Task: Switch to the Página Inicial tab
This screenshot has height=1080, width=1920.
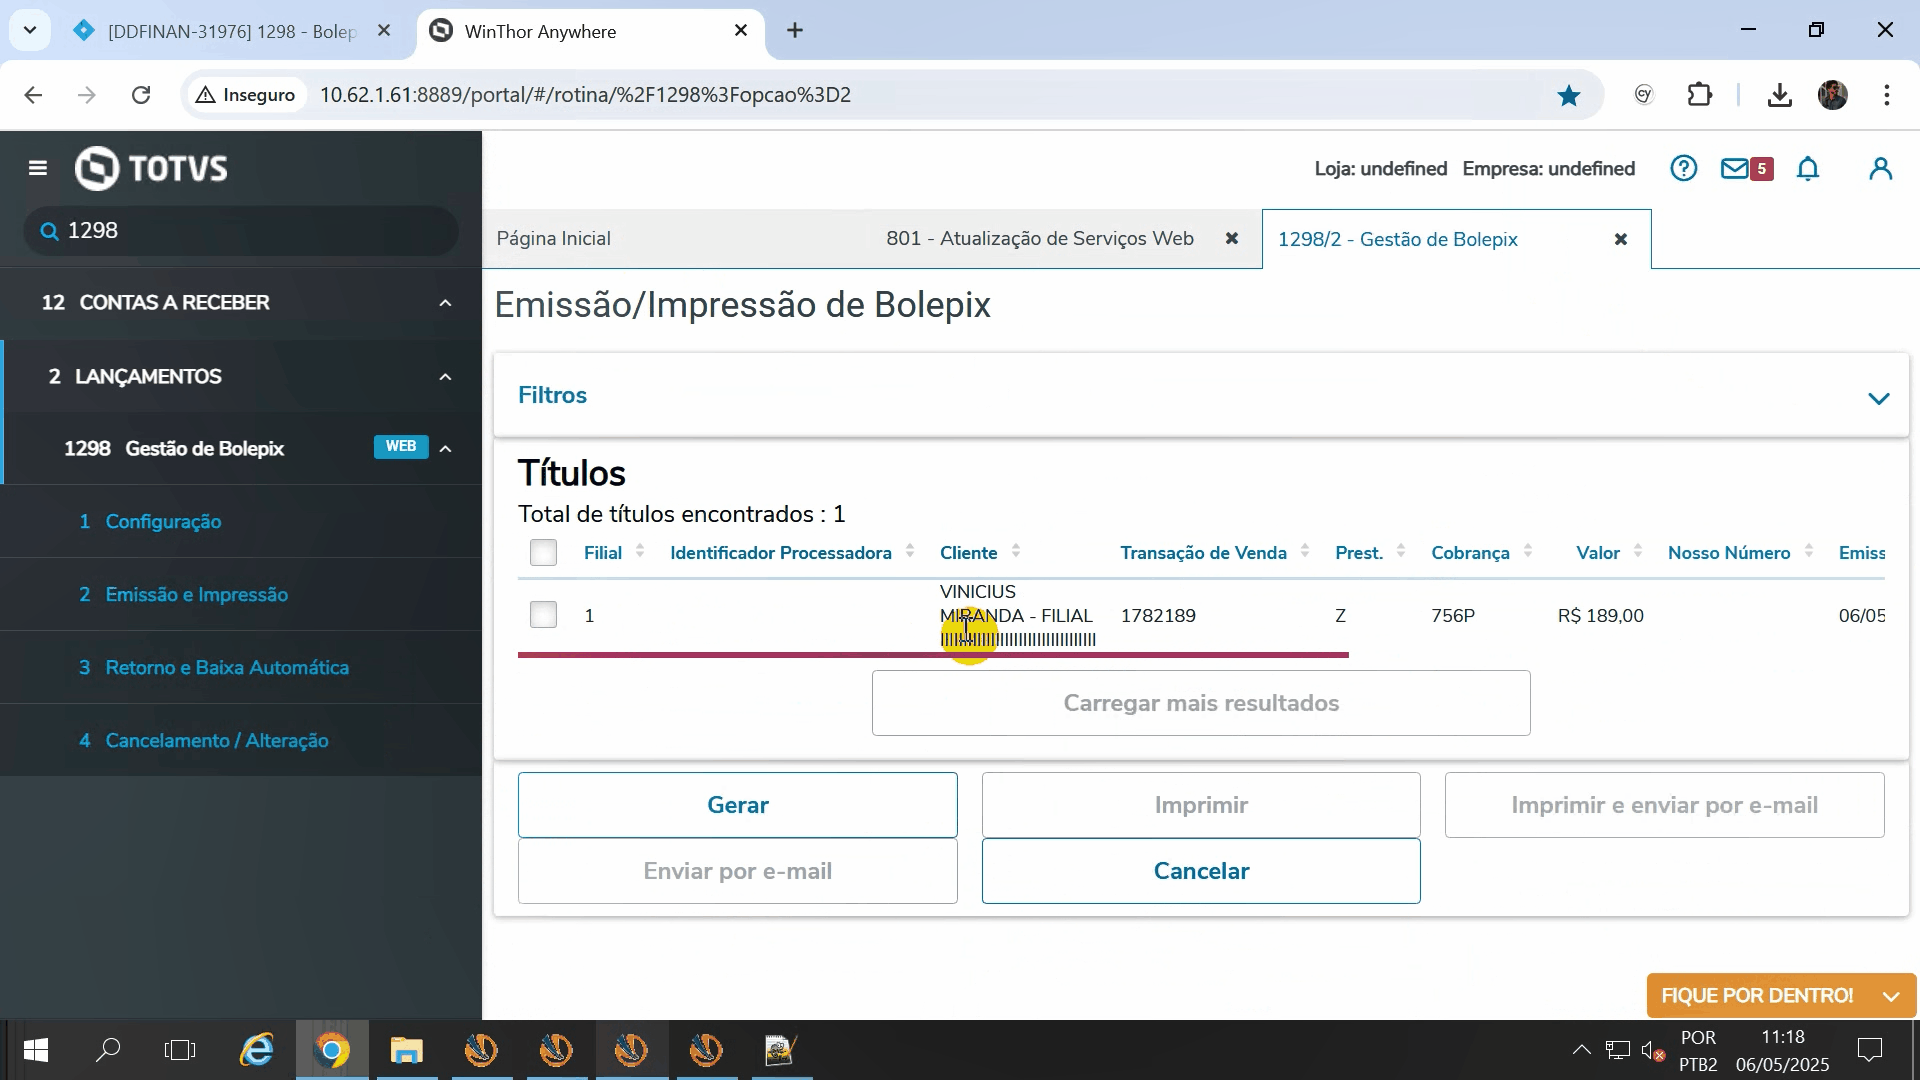Action: click(x=554, y=239)
